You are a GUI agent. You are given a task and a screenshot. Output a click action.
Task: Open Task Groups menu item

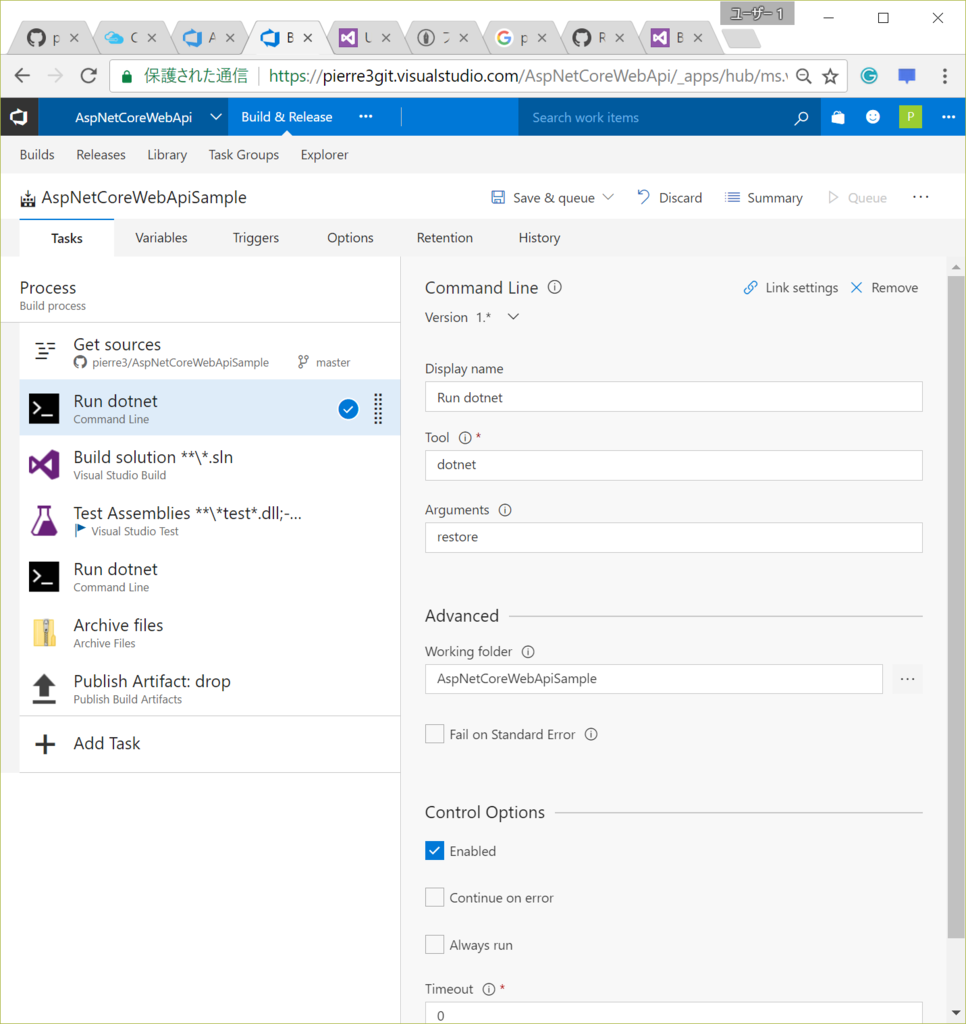pos(244,155)
